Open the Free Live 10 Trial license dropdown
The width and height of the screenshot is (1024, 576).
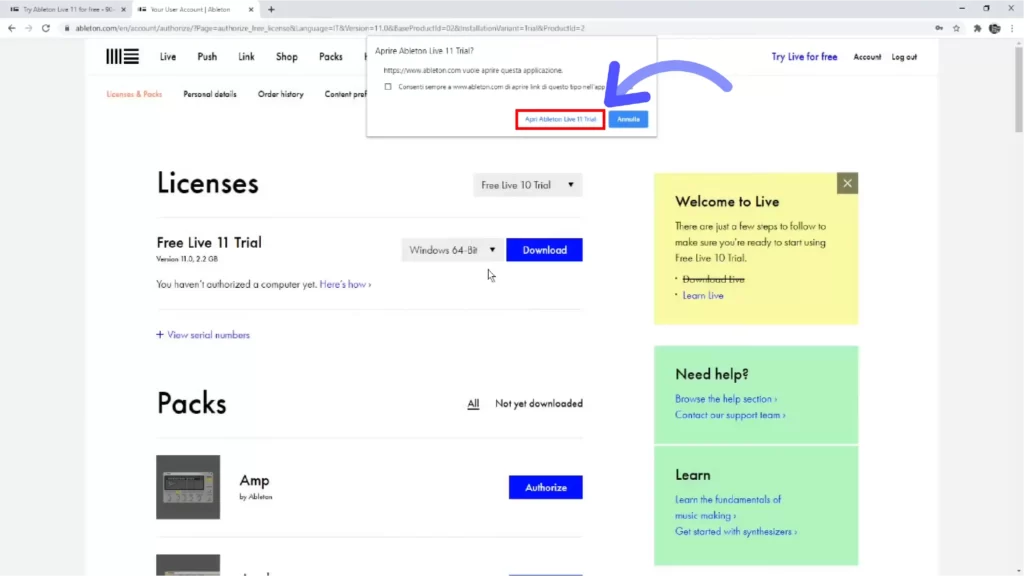(528, 185)
